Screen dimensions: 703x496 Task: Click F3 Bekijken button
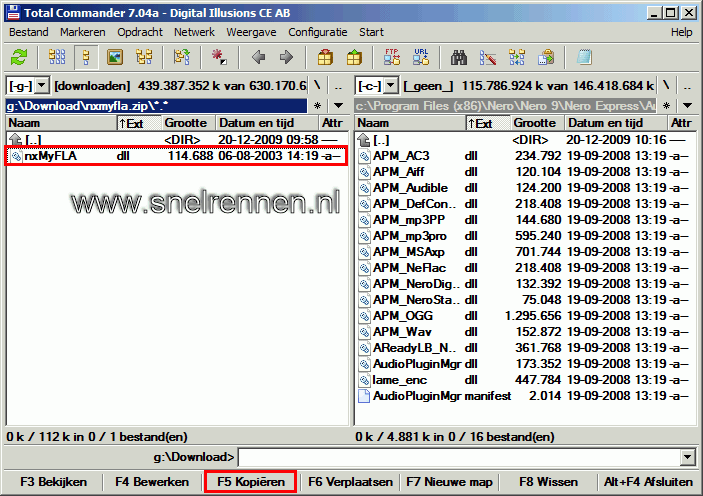53,482
